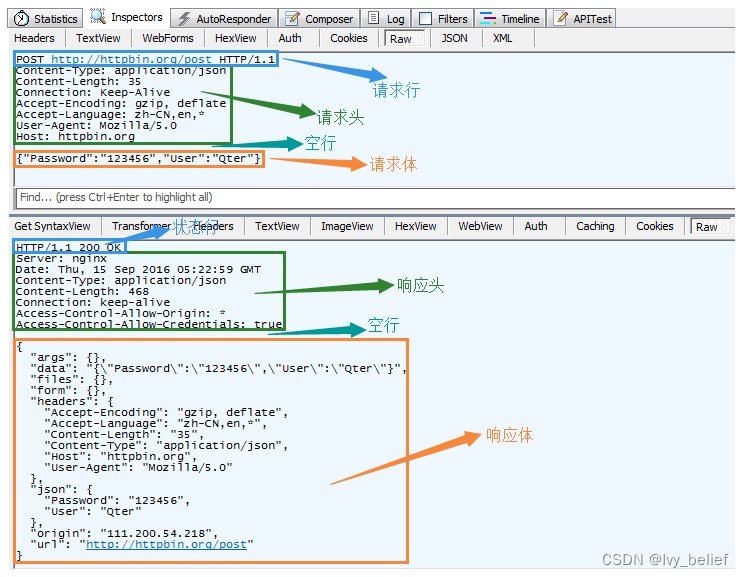Image resolution: width=744 pixels, height=577 pixels.
Task: Click the 'Content-Length: 468' response header
Action: click(x=83, y=291)
